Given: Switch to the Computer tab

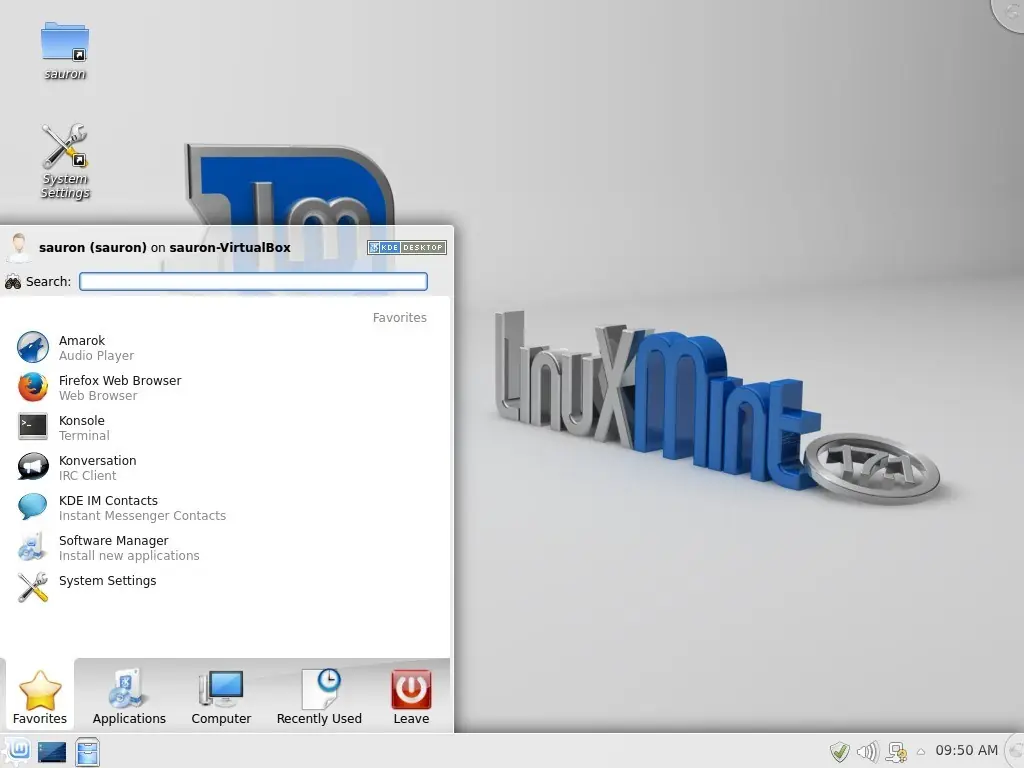Looking at the screenshot, I should click(221, 696).
